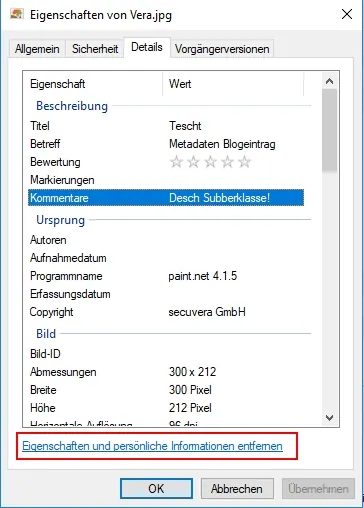This screenshot has height=508, width=364.
Task: Set Bewertung to five stars
Action: click(245, 162)
